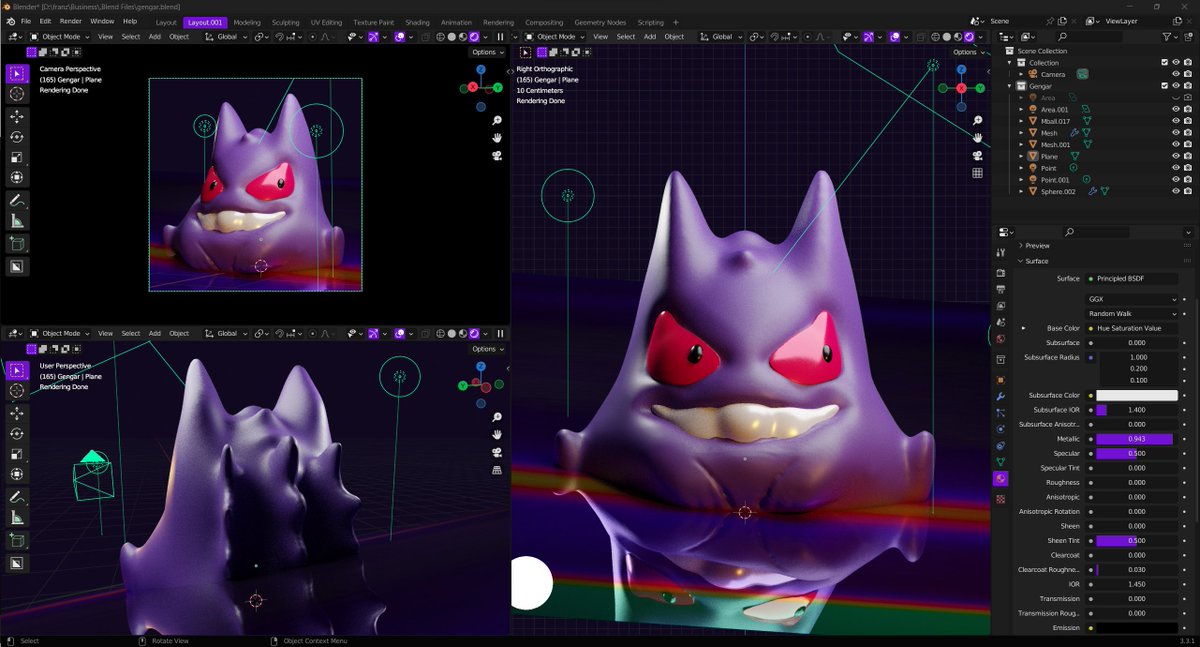1200x647 pixels.
Task: Hide Sphere.002 via its eye icon
Action: tap(1176, 191)
